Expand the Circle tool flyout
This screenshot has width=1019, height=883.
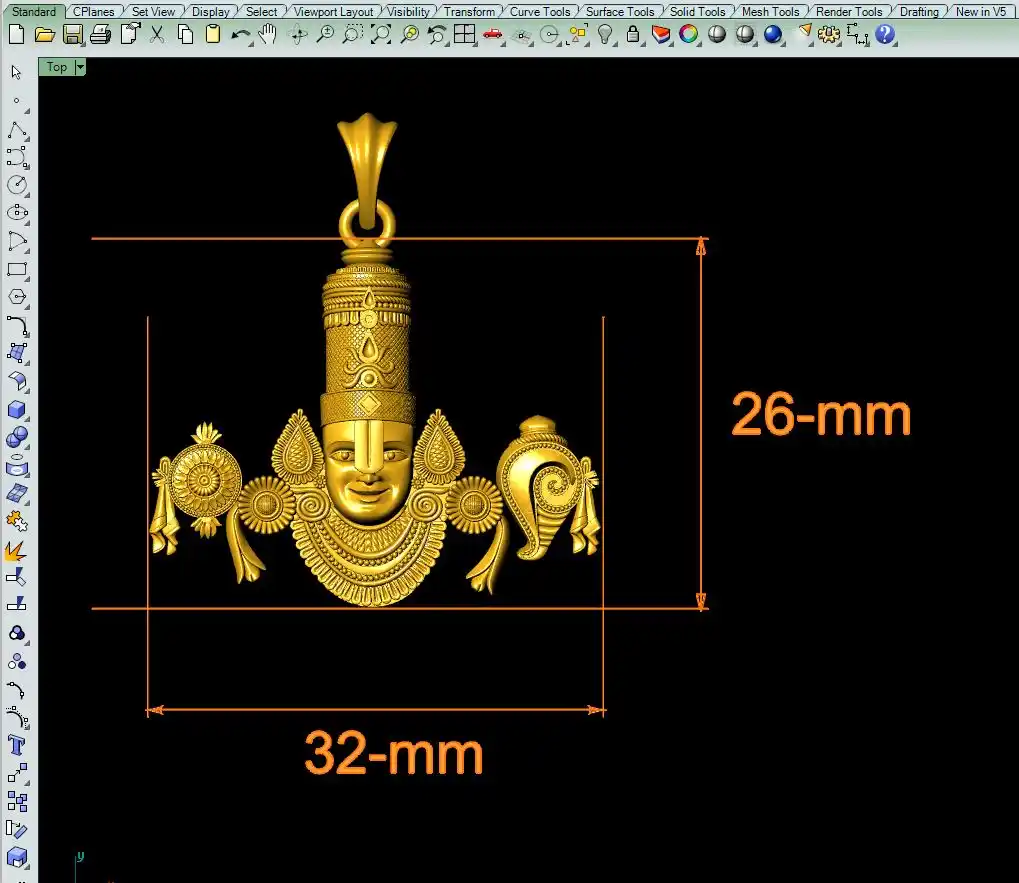(x=16, y=185)
